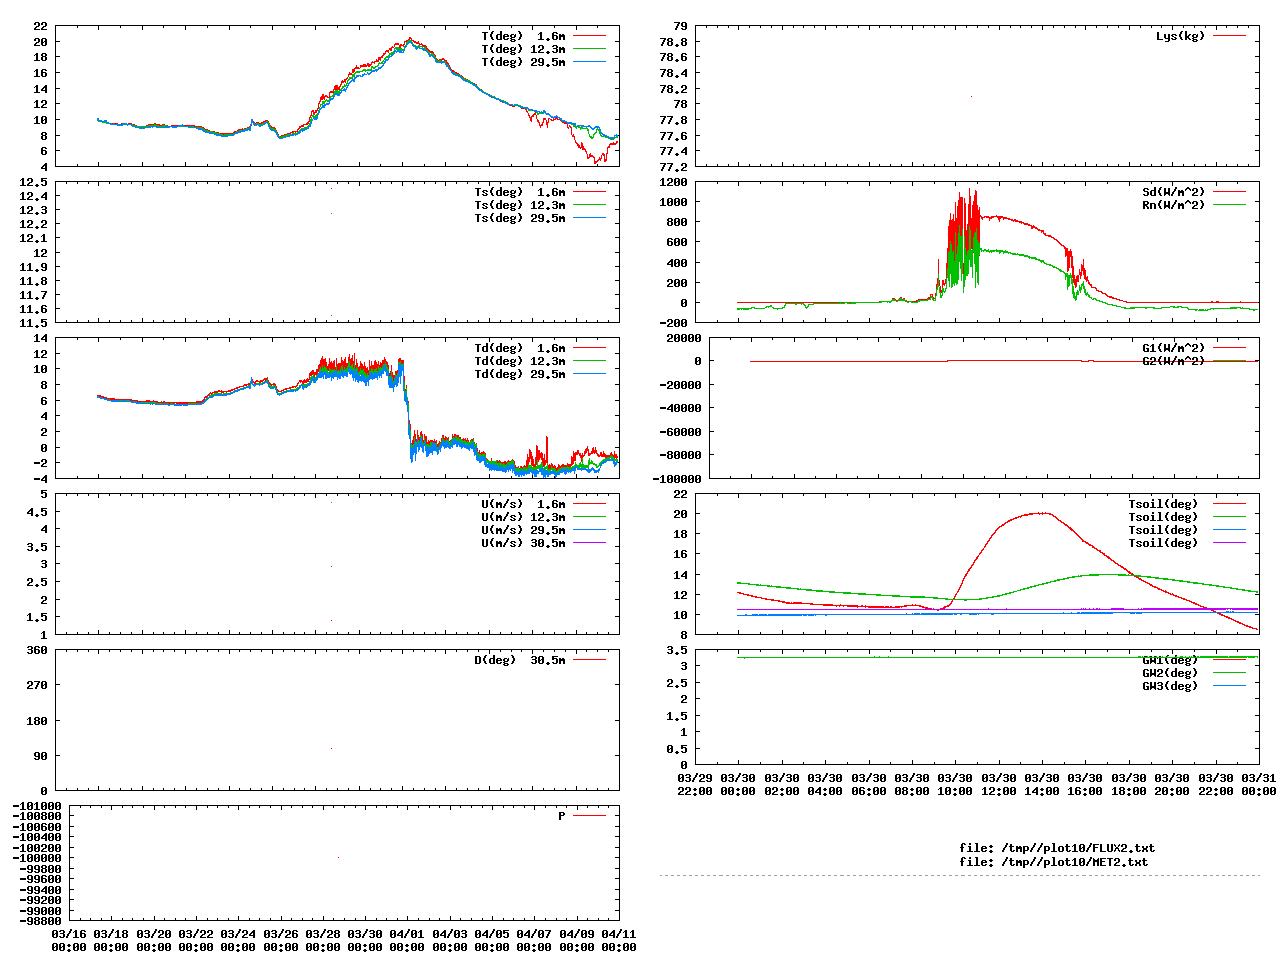Click the '04/11 00:00' x-axis date label

(618, 940)
